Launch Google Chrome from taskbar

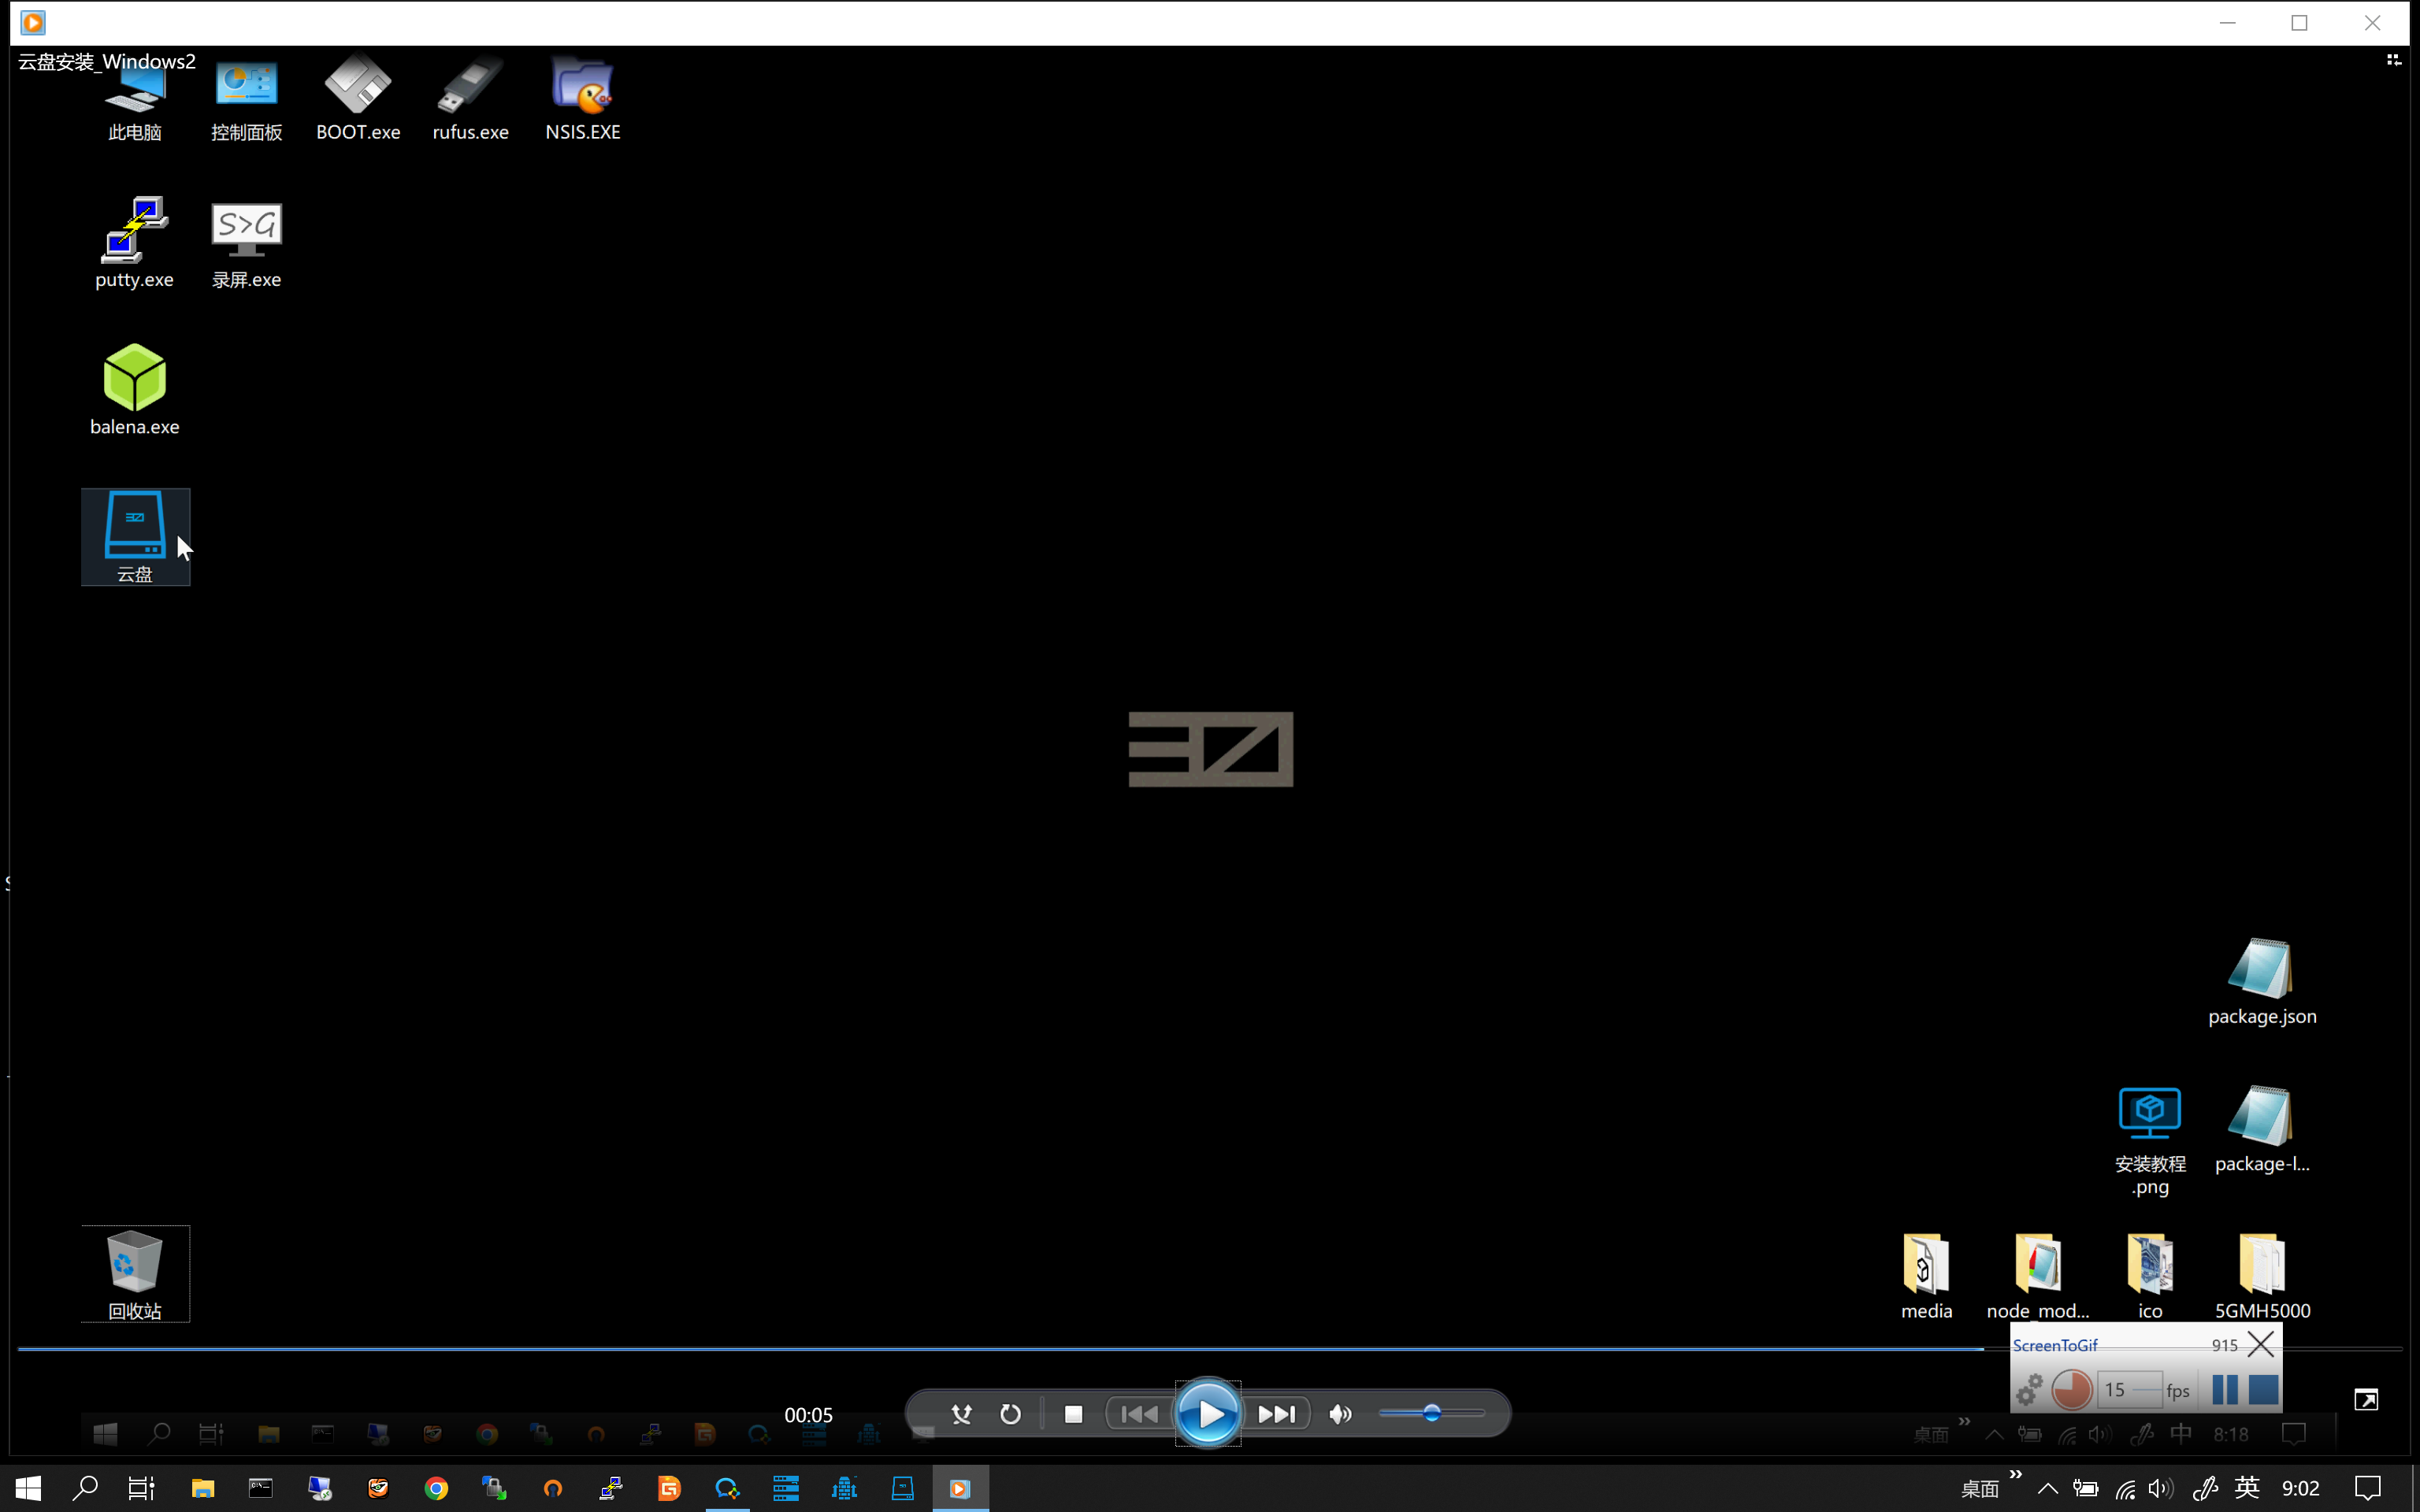point(436,1488)
